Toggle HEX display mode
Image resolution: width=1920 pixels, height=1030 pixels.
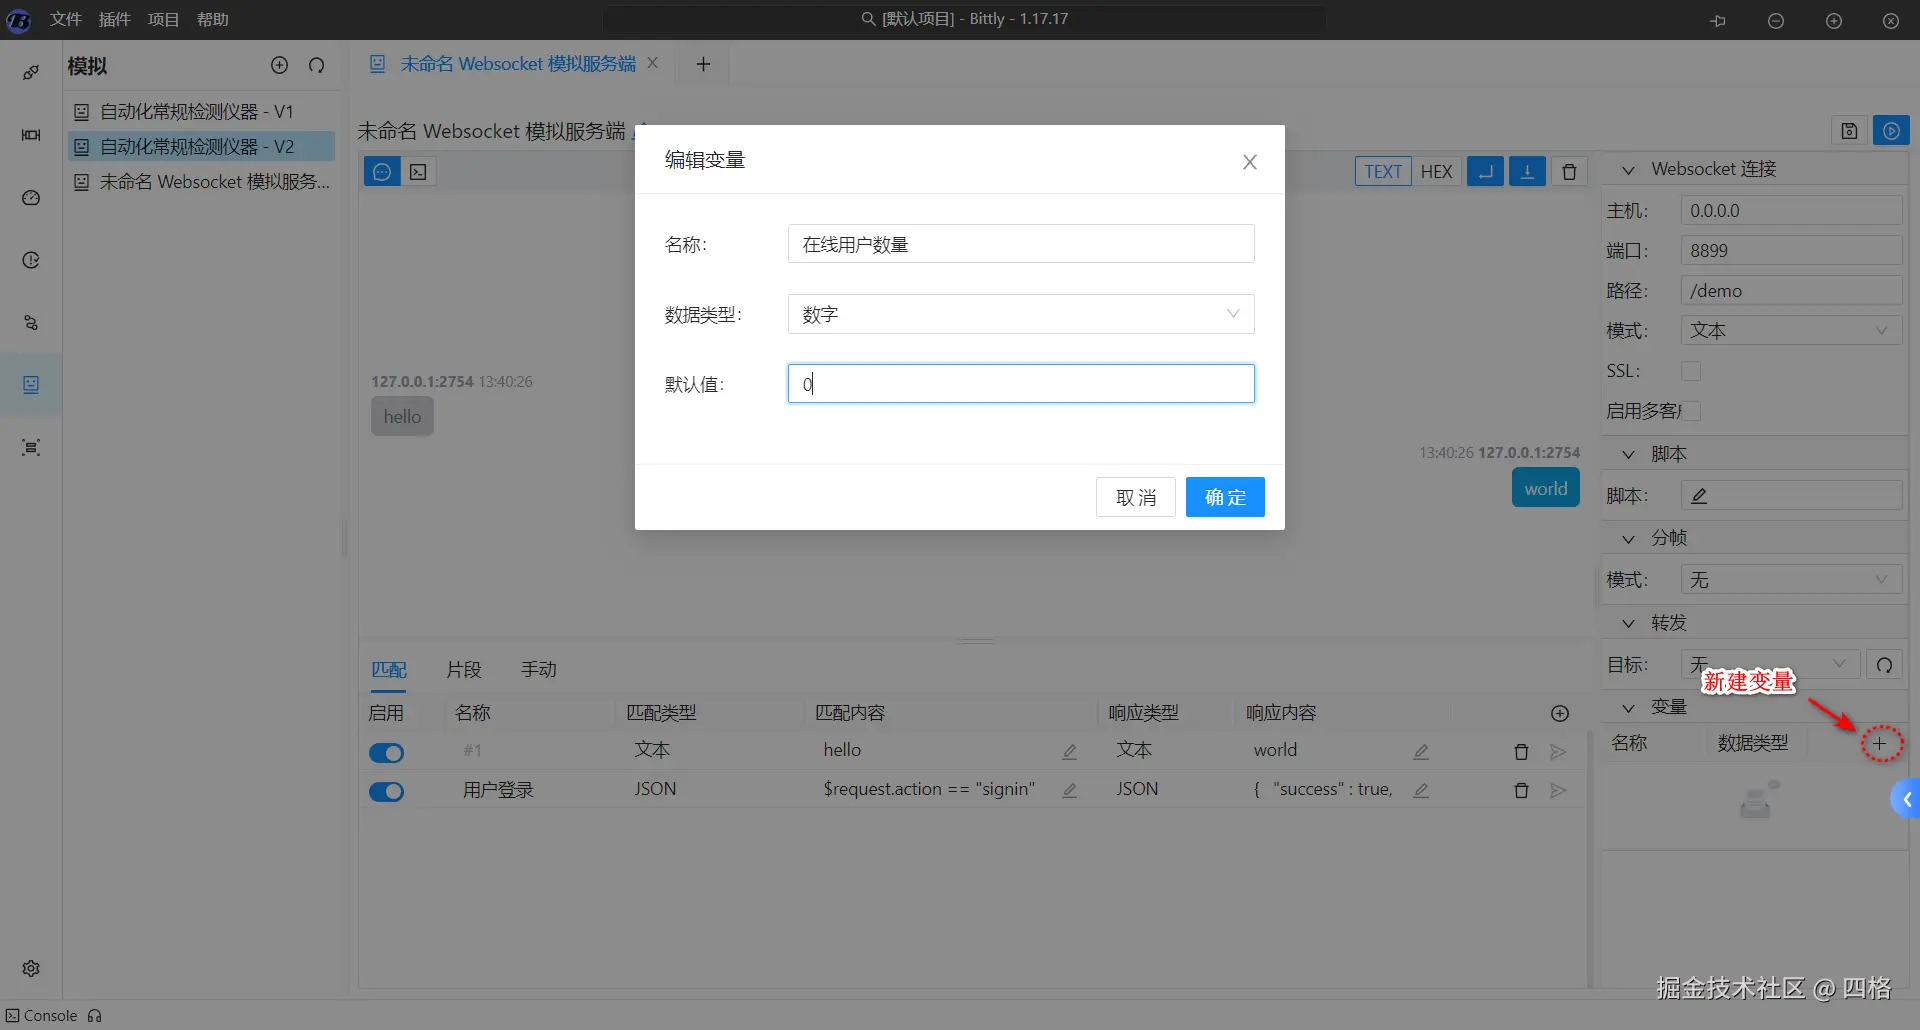click(1436, 172)
